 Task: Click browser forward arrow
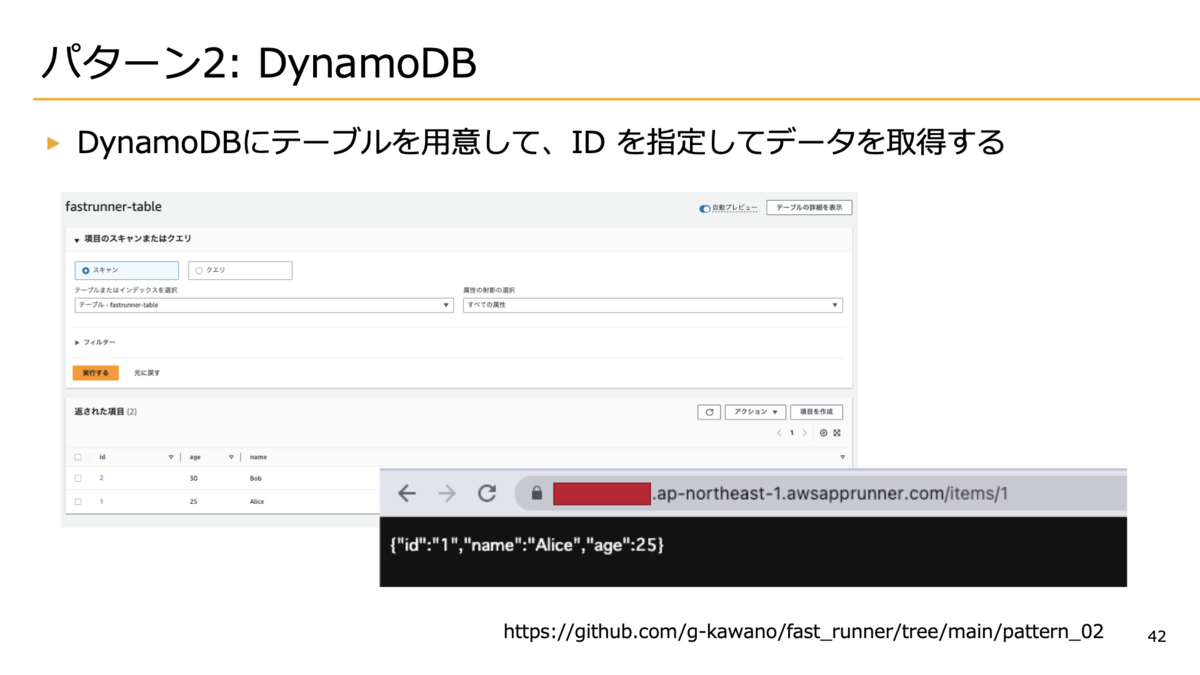(x=446, y=493)
